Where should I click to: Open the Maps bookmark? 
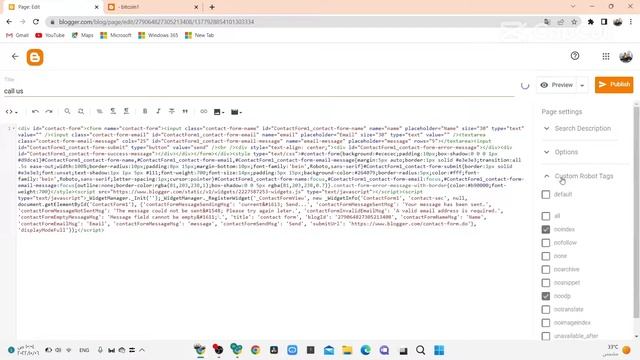82,36
